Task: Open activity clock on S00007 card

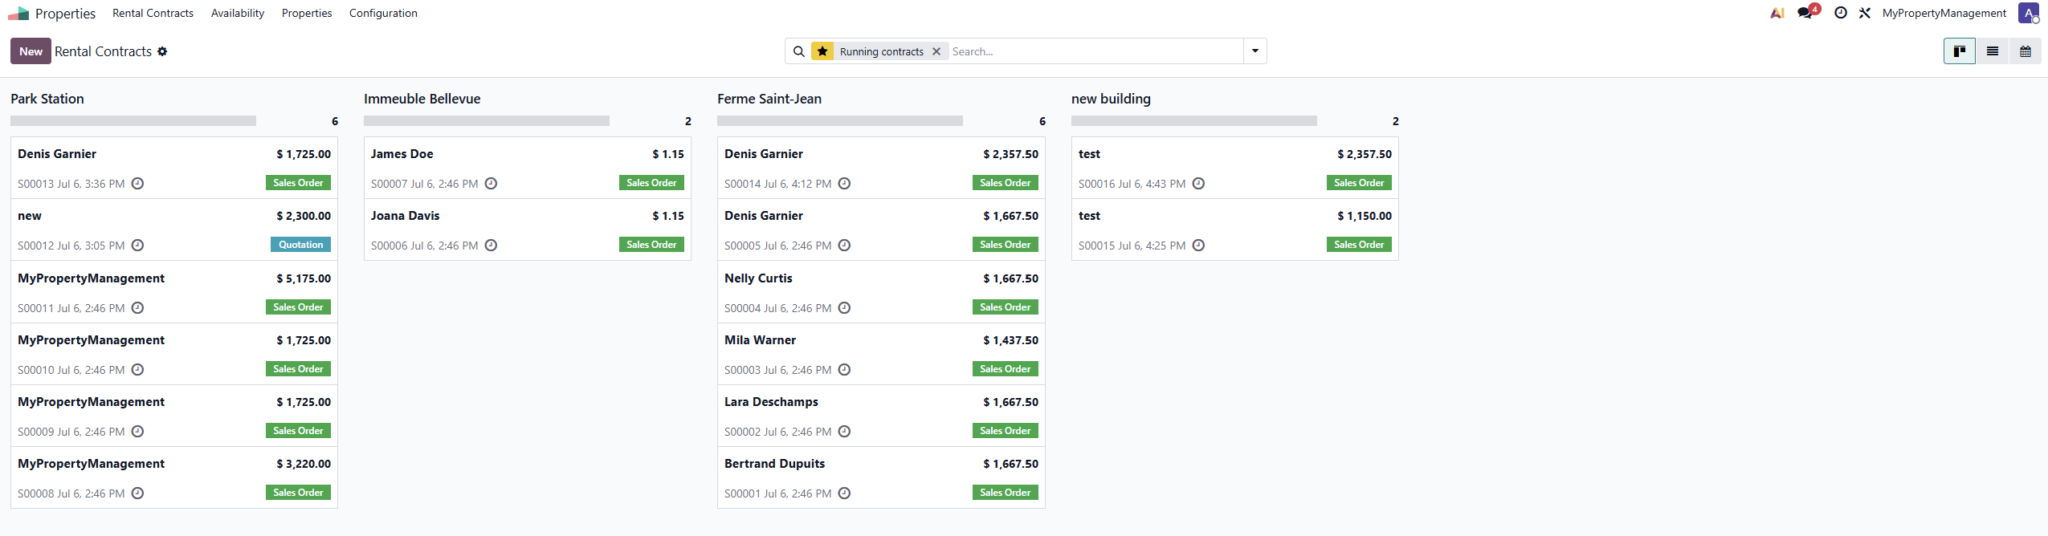Action: (491, 184)
